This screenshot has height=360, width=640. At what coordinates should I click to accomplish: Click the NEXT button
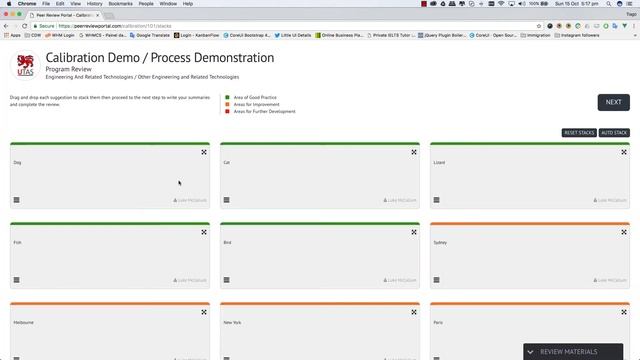(613, 102)
